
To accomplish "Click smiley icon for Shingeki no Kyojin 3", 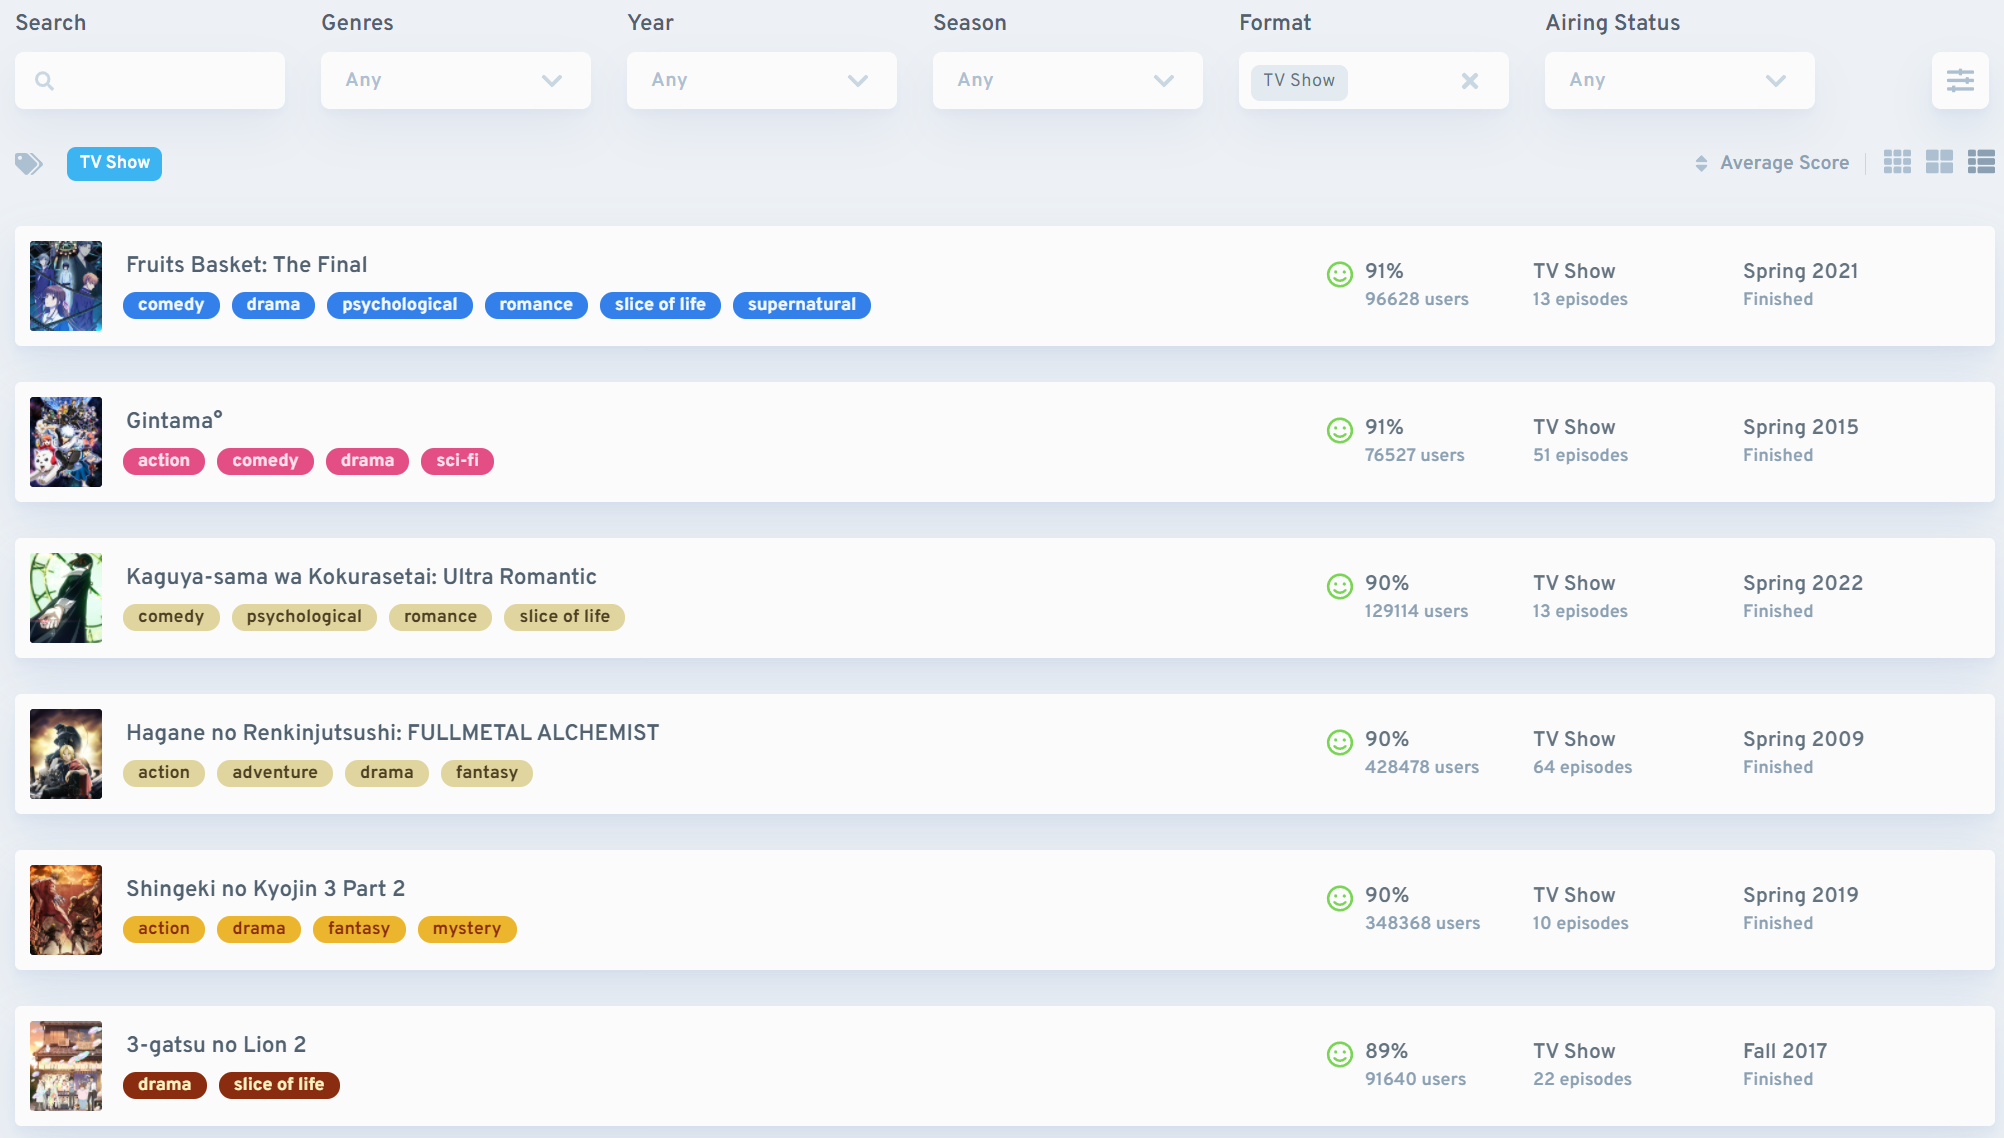I will point(1340,898).
